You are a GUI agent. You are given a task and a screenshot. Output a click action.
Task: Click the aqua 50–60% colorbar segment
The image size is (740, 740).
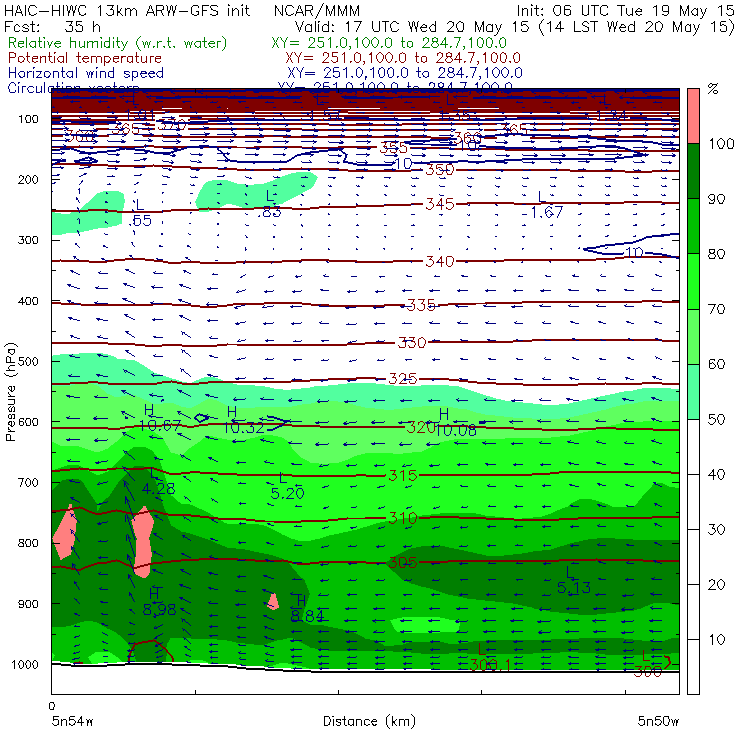693,392
